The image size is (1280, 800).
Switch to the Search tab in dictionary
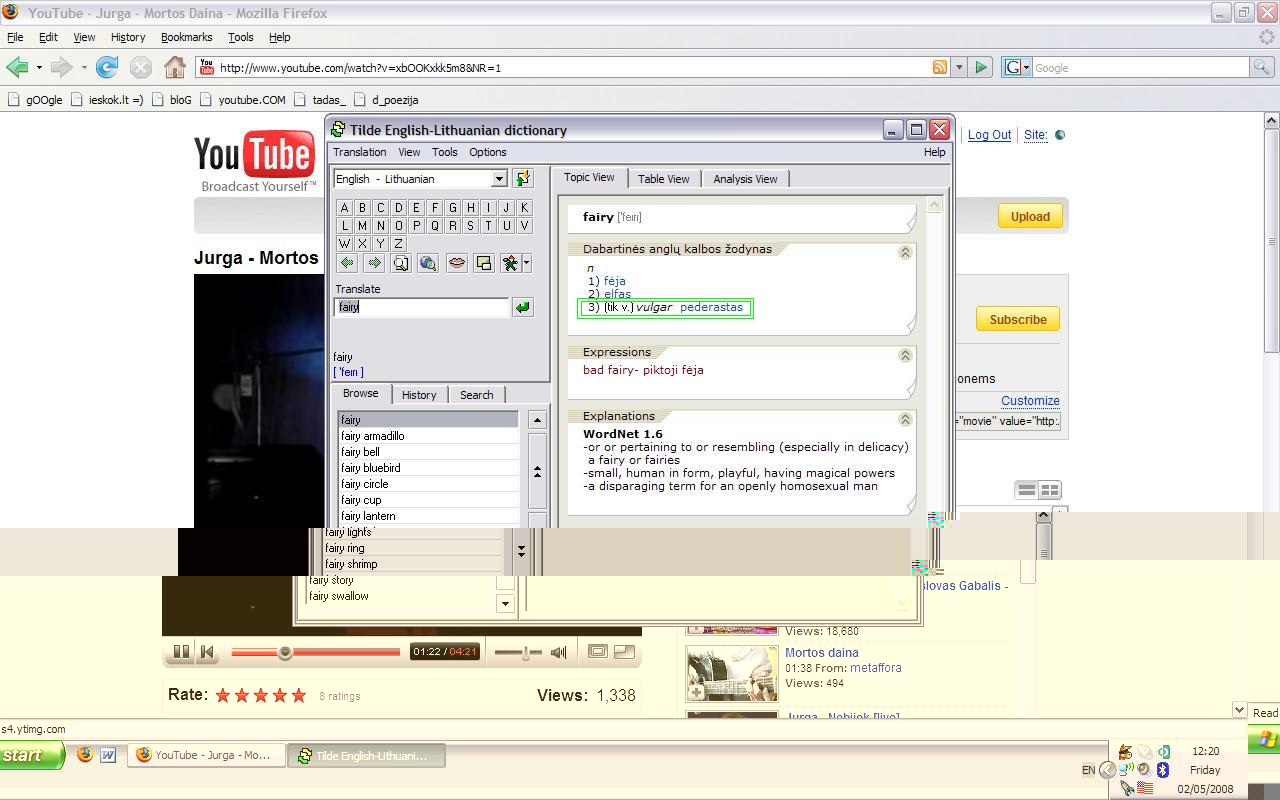tap(476, 395)
